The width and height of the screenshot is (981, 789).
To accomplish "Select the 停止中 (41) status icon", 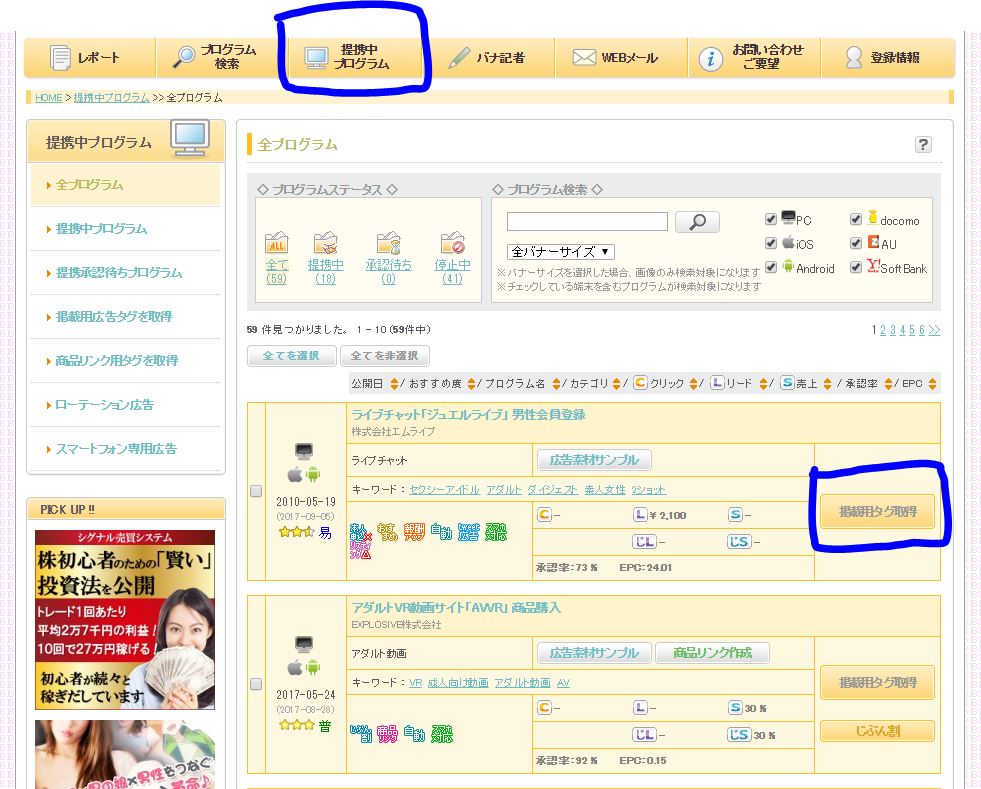I will coord(452,243).
